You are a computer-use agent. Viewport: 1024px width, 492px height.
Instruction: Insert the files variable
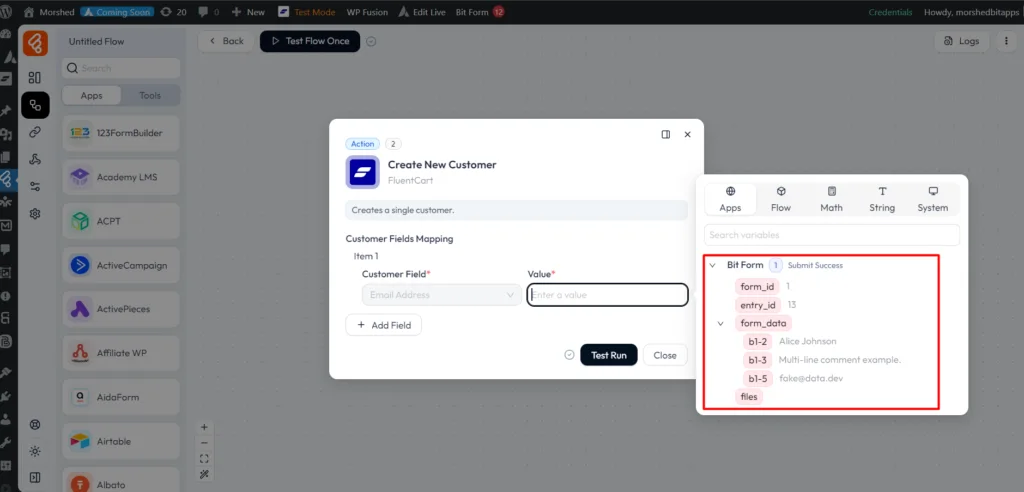748,397
